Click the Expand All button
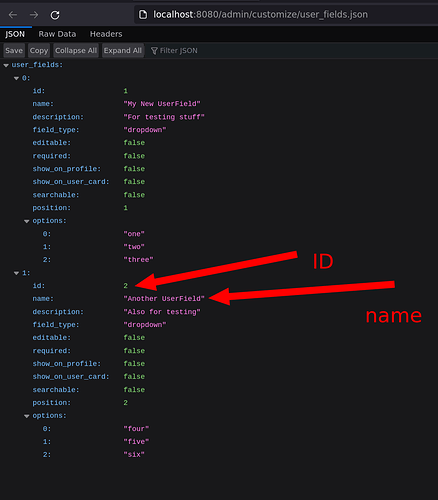Viewport: 438px width, 500px height. point(123,51)
